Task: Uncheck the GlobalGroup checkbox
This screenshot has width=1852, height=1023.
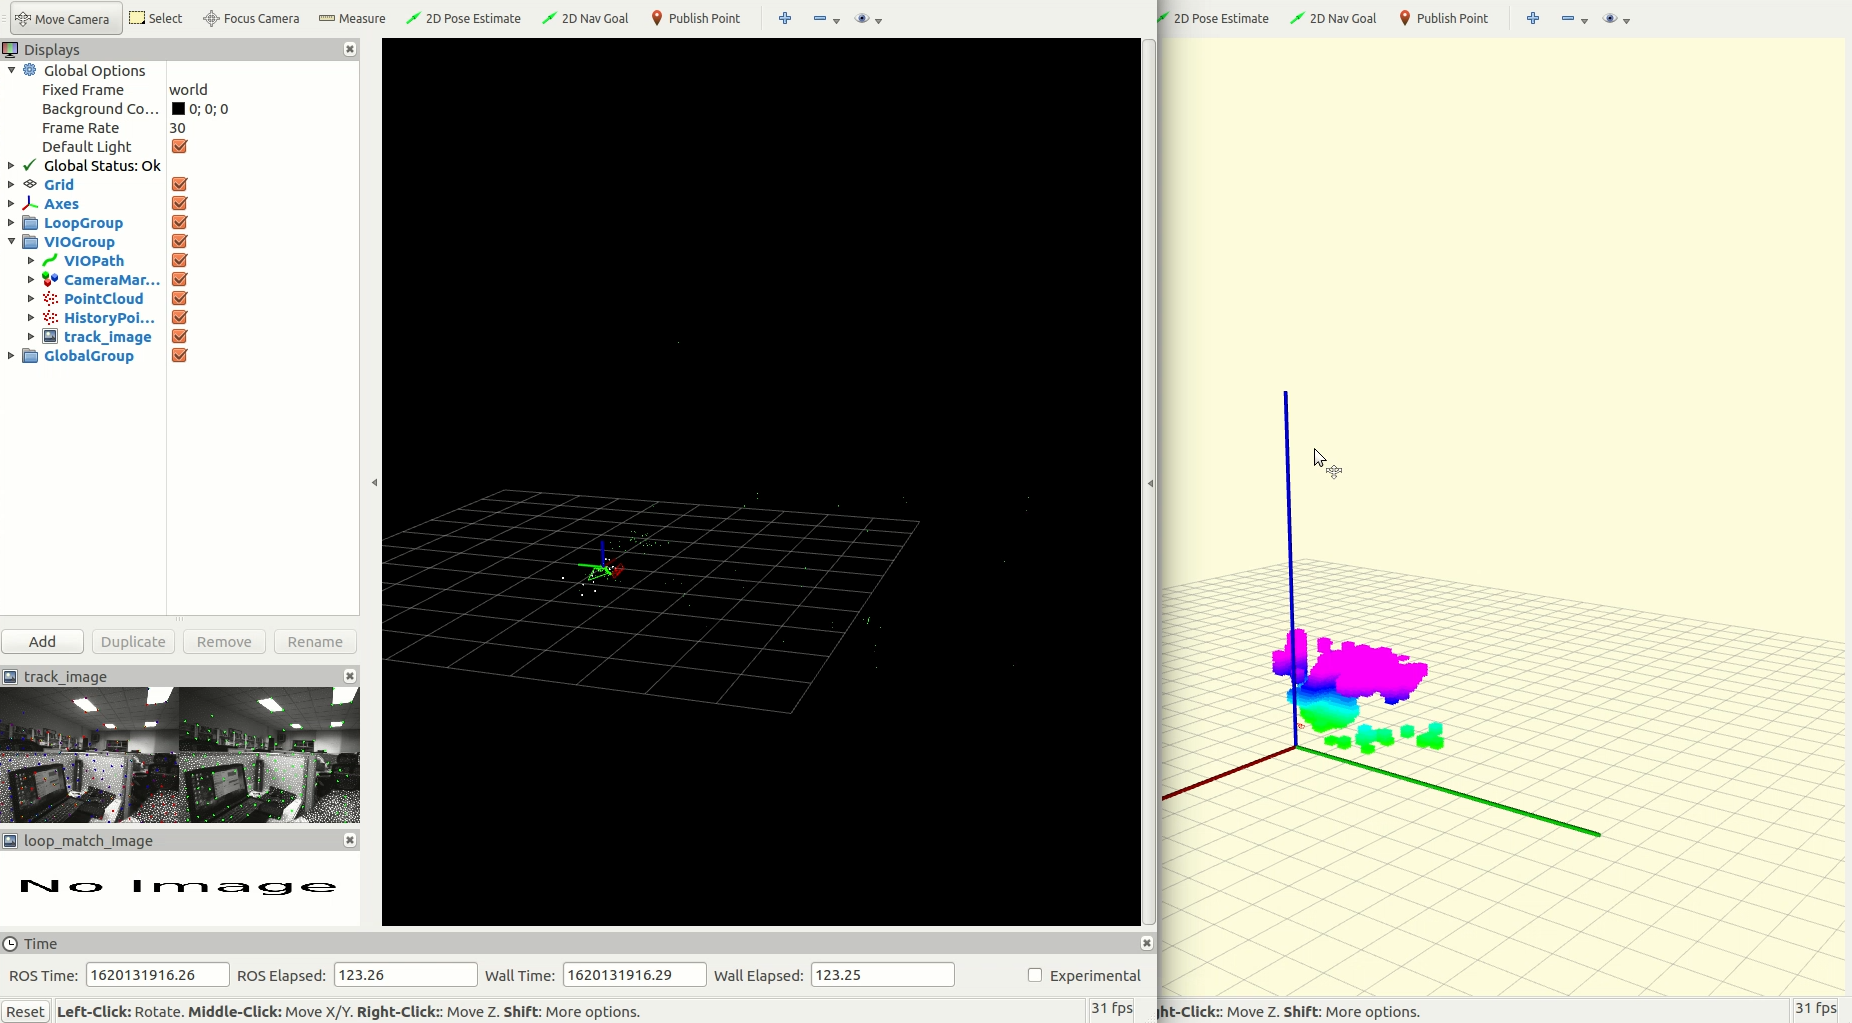Action: [x=180, y=355]
